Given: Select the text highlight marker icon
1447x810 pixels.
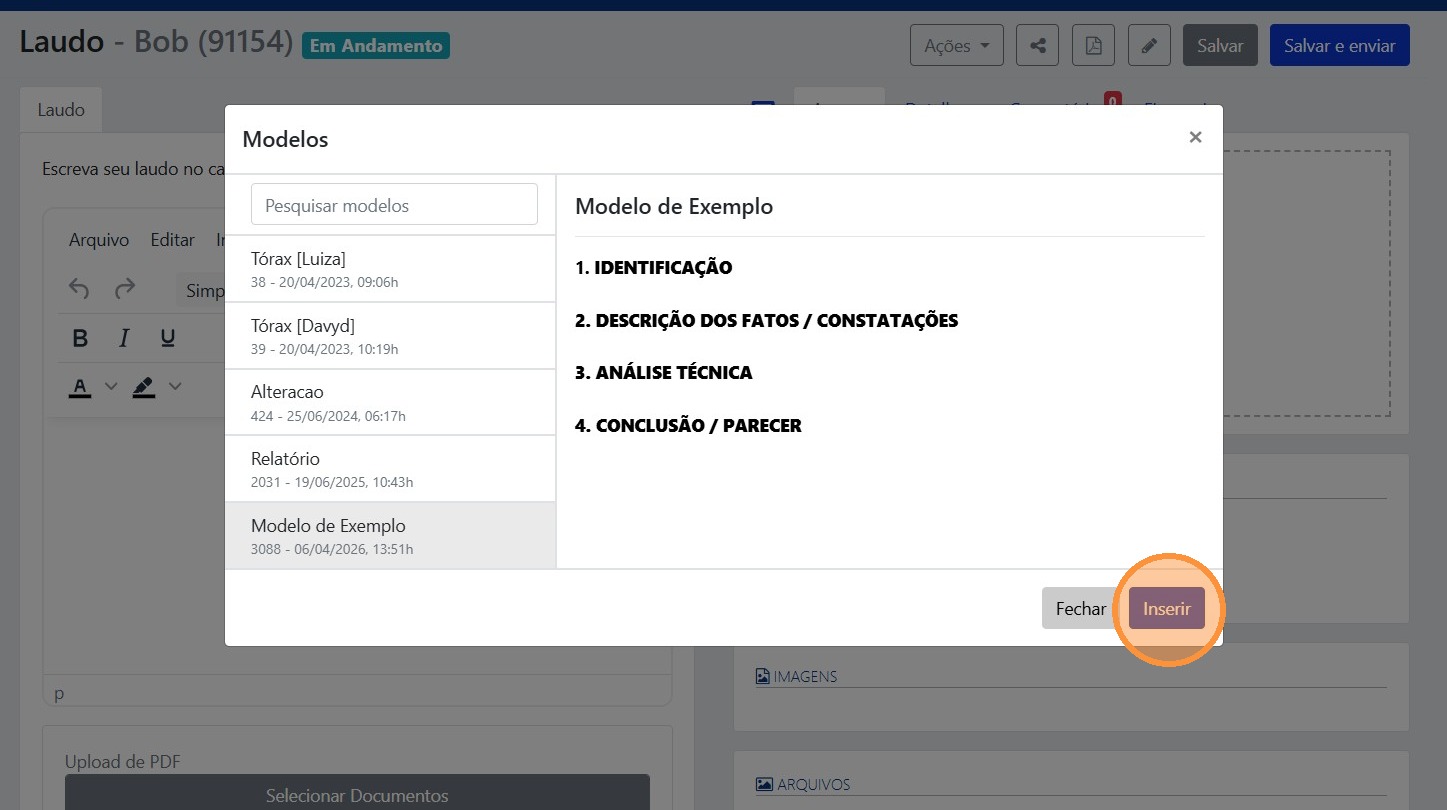Looking at the screenshot, I should (x=145, y=386).
